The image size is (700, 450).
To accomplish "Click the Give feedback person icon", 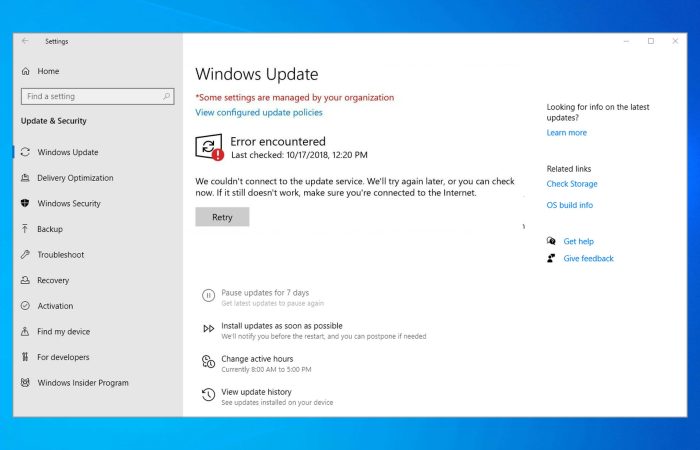I will [x=551, y=258].
